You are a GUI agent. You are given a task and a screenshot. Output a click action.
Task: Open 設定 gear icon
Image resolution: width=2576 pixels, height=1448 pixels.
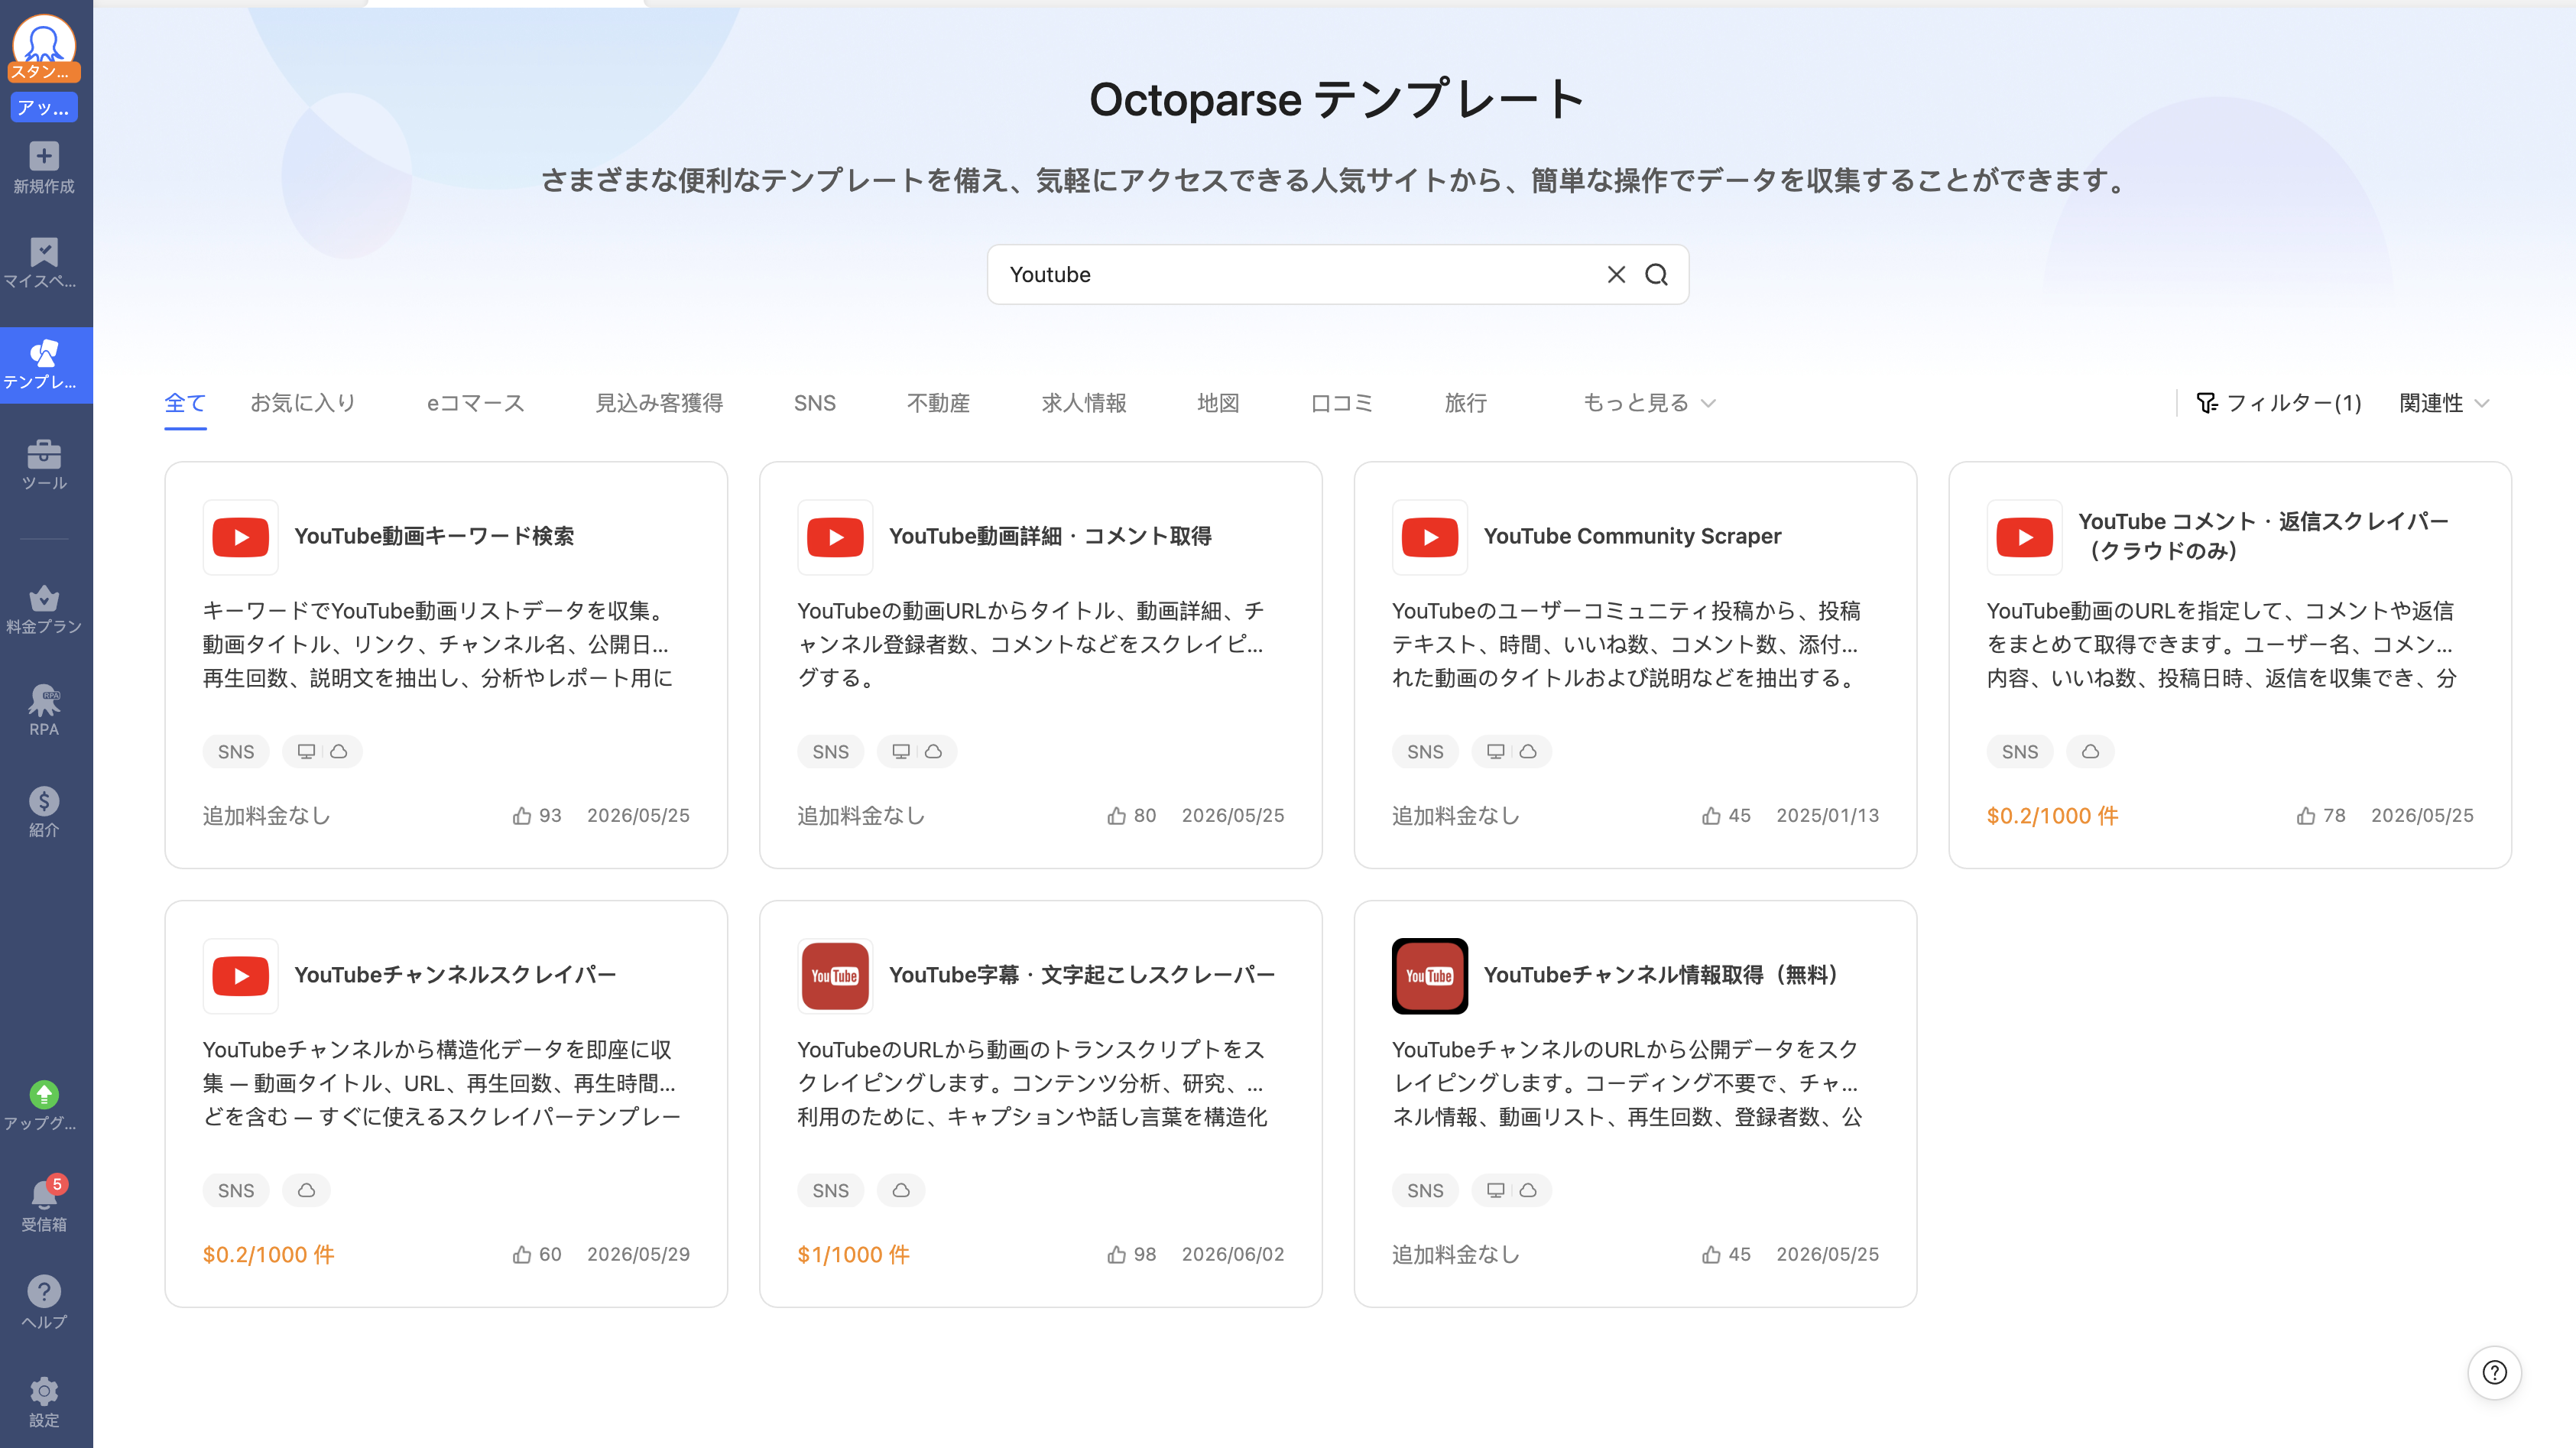click(44, 1391)
